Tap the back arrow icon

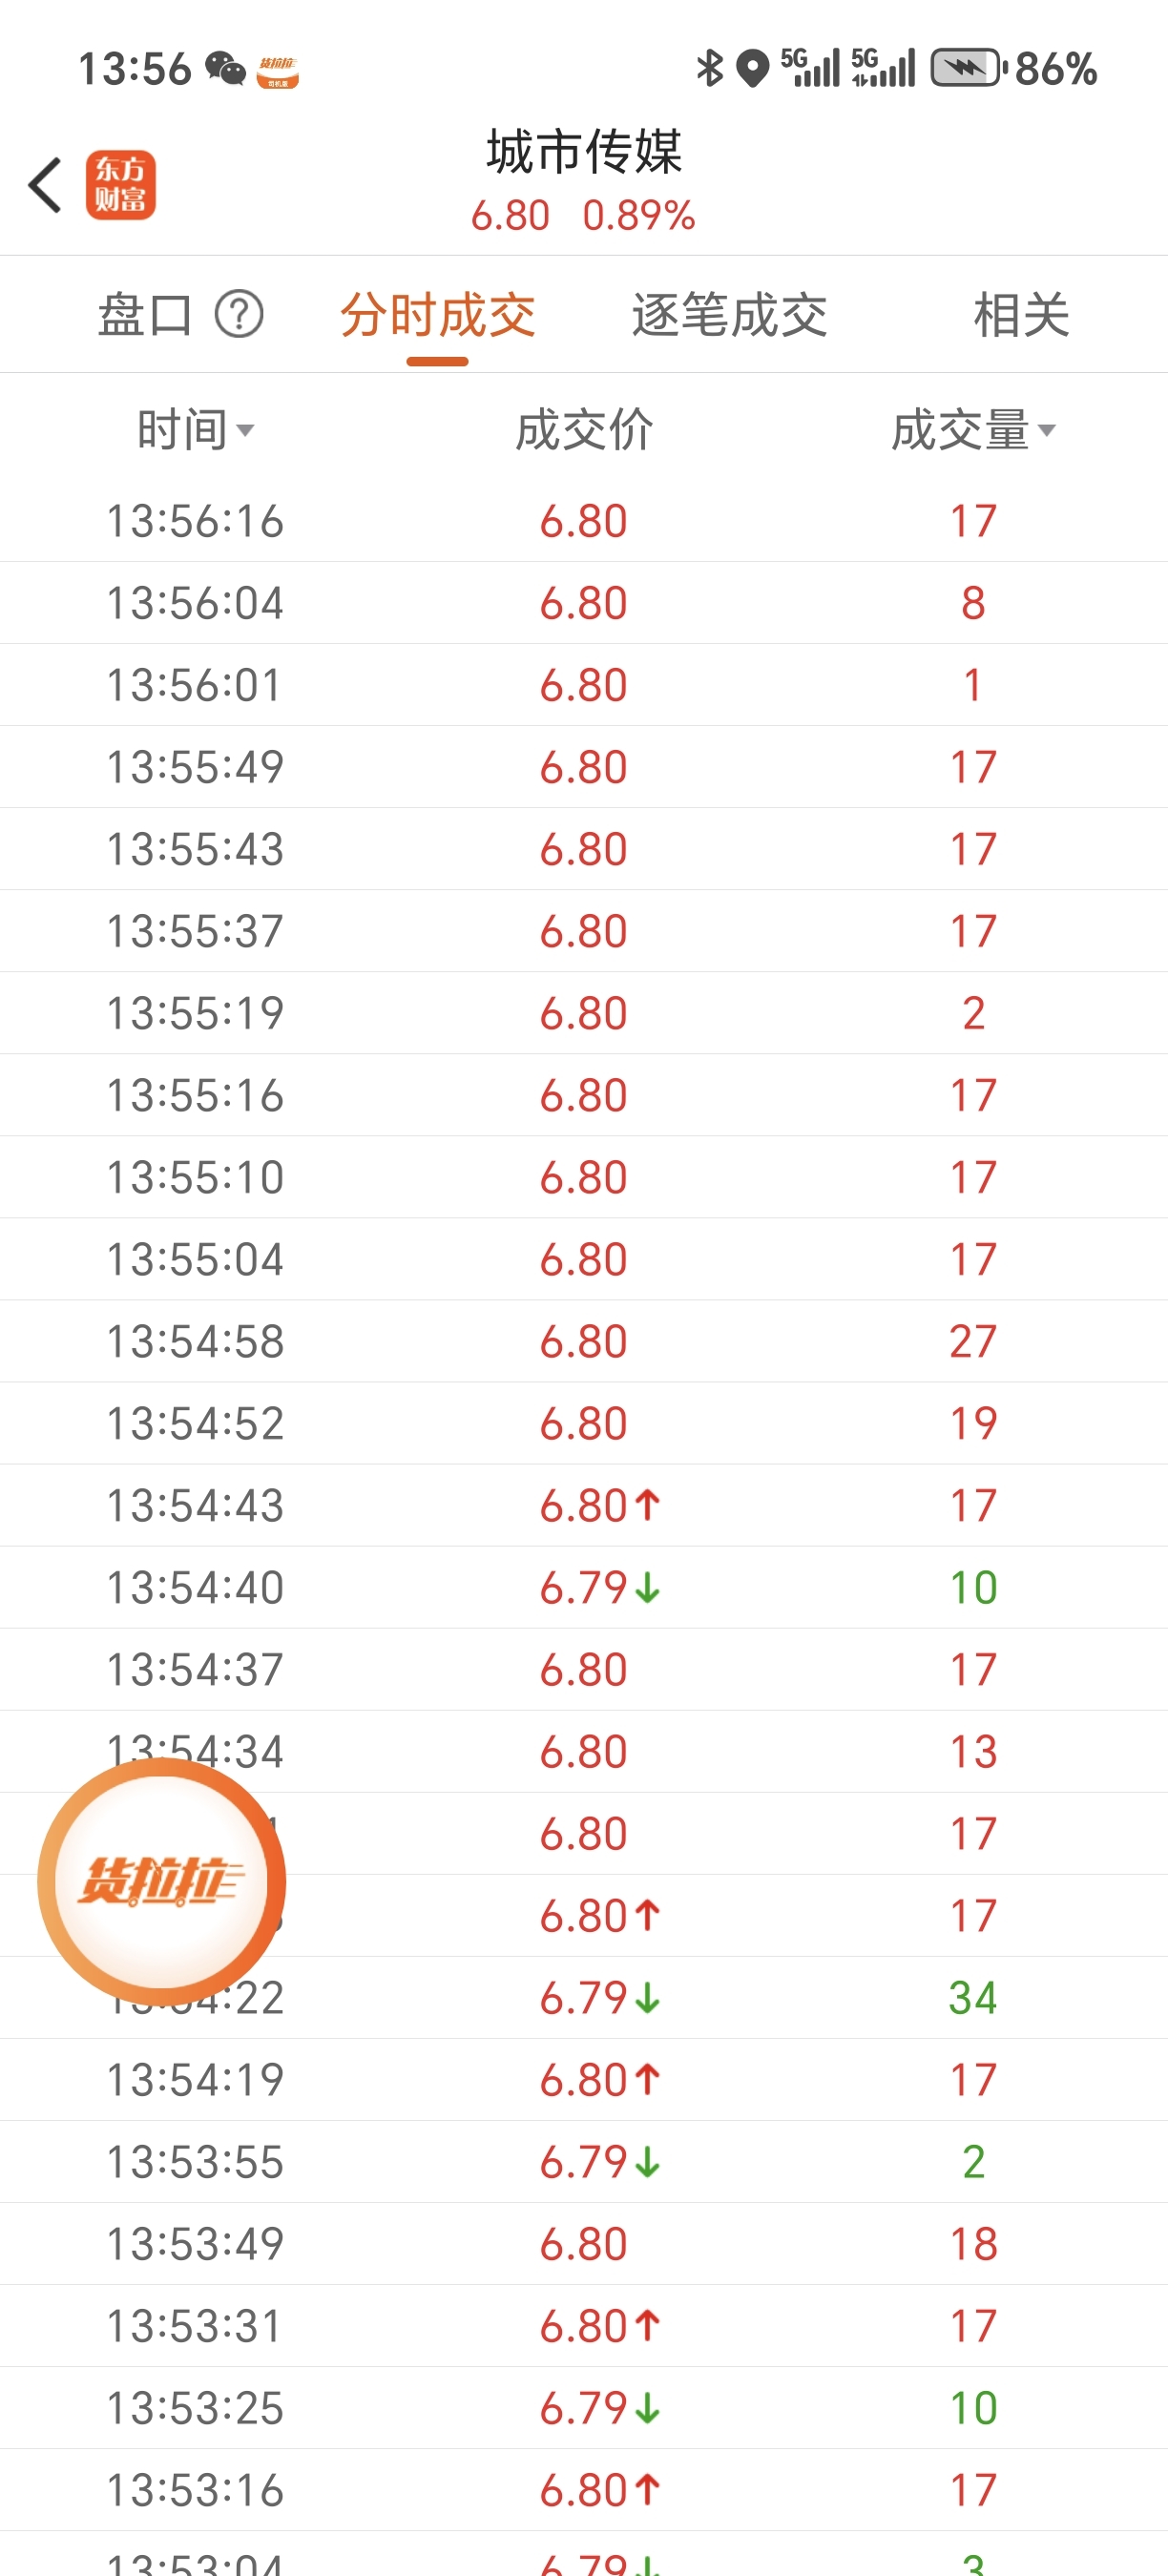click(45, 185)
